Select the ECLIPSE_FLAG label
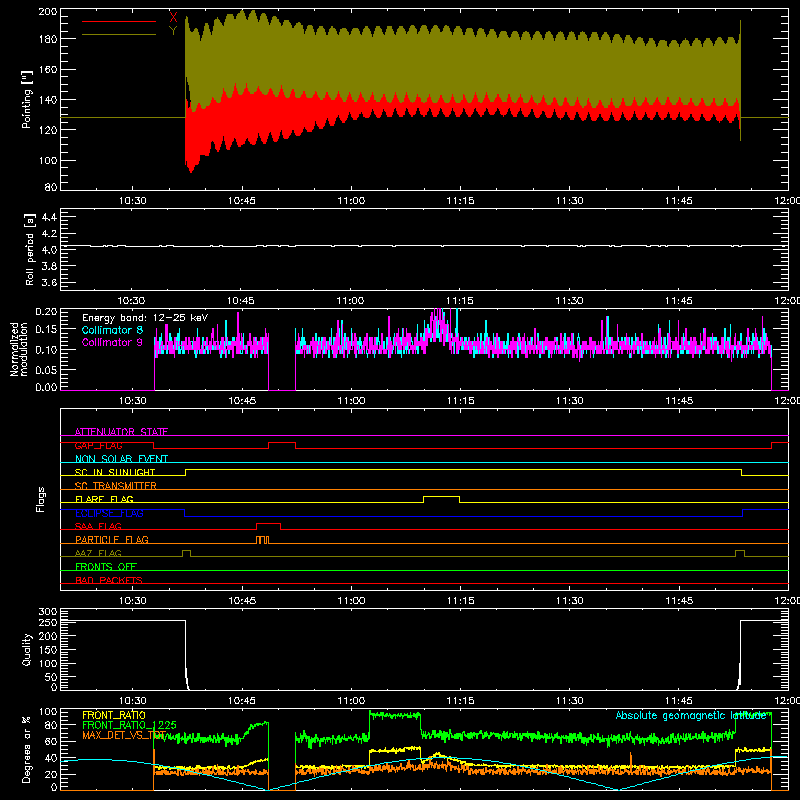The height and width of the screenshot is (800, 800). [109, 513]
